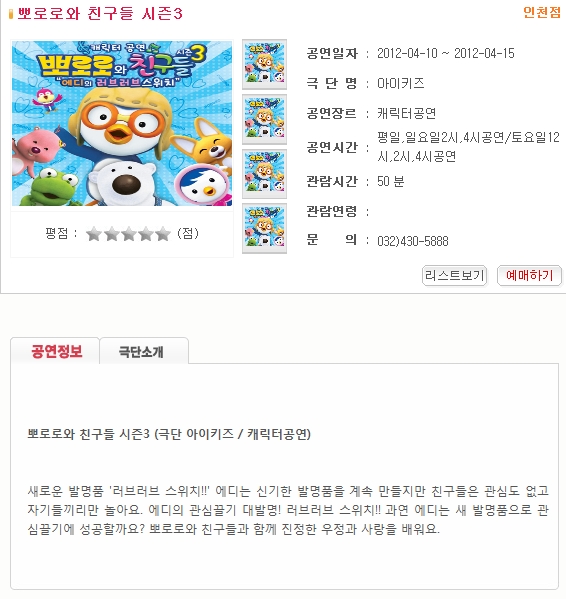Click the bold show heading in 공연정보
The width and height of the screenshot is (566, 599).
169,434
